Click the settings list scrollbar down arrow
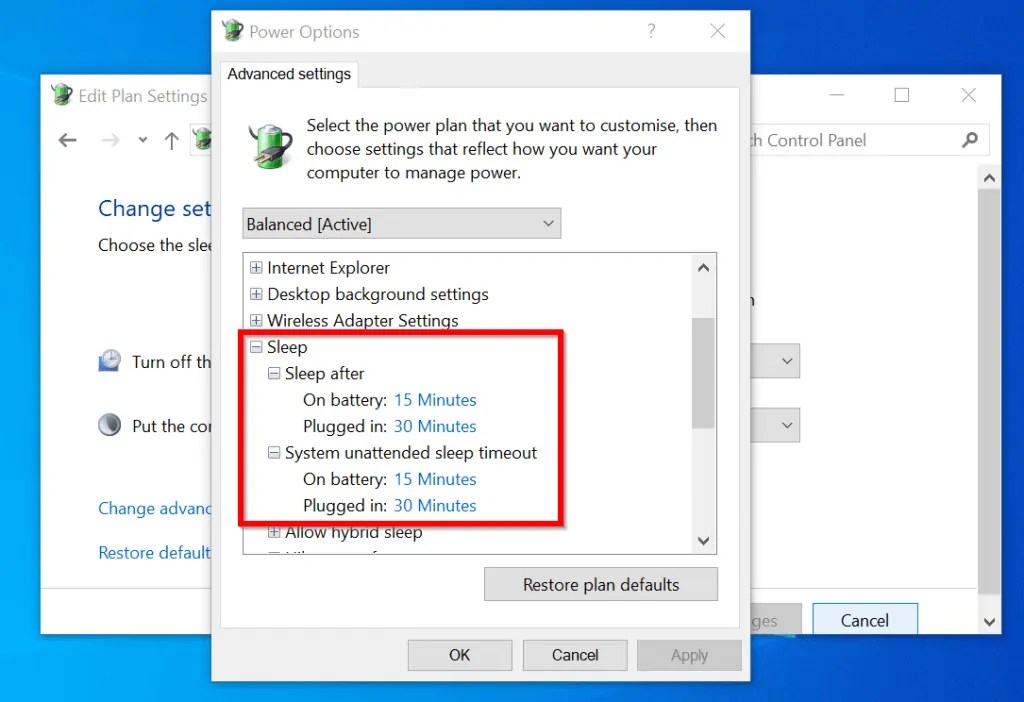Viewport: 1024px width, 702px height. 703,540
